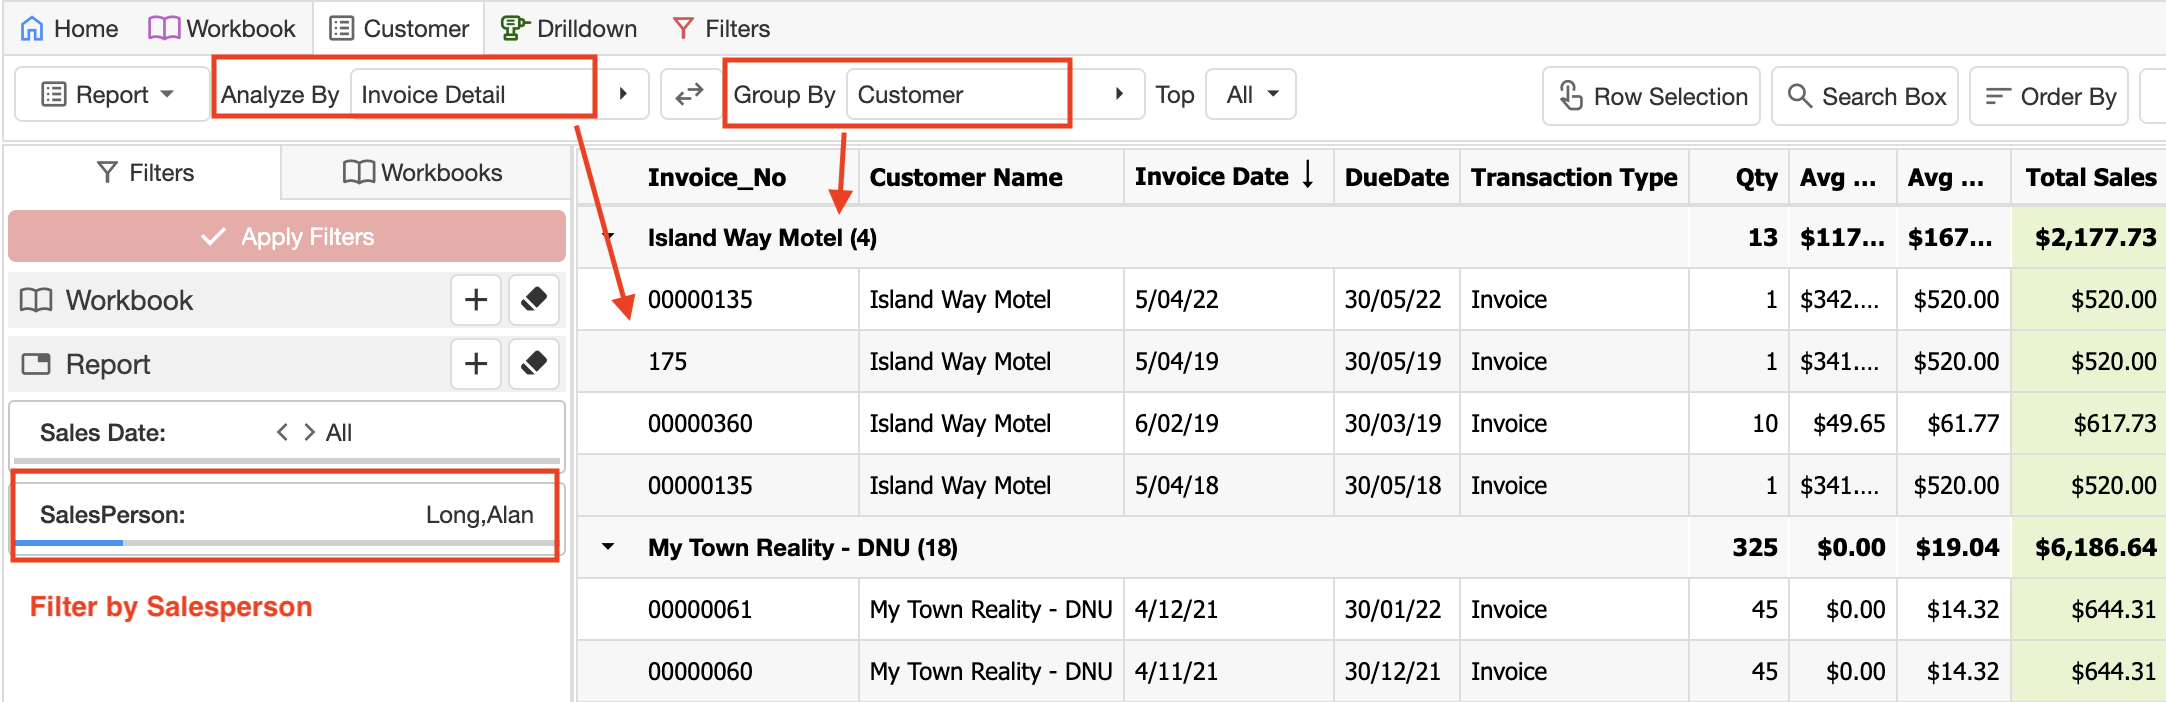Image resolution: width=2166 pixels, height=702 pixels.
Task: Click invoice number 00000061
Action: point(700,609)
